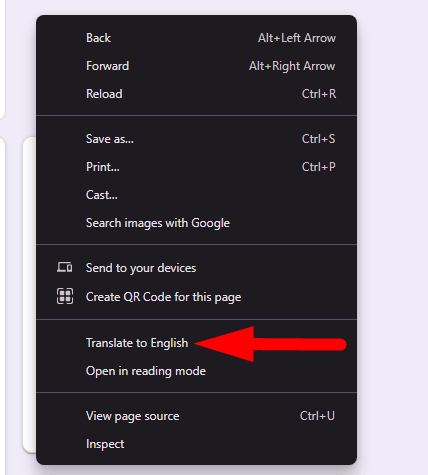Click the devices icon beside Send to your devices
The height and width of the screenshot is (475, 428).
(x=64, y=267)
